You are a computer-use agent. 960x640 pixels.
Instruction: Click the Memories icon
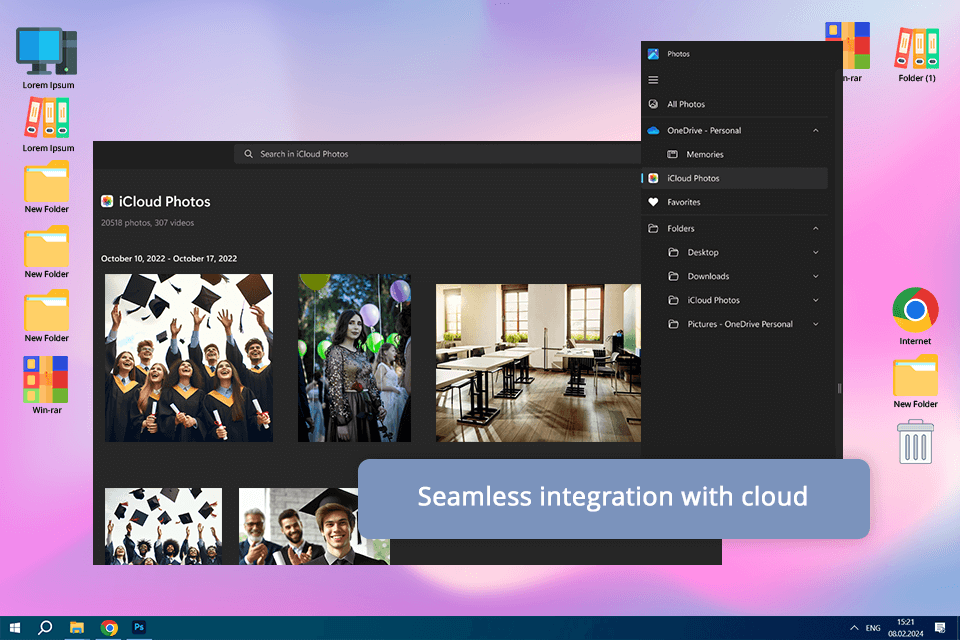point(672,154)
